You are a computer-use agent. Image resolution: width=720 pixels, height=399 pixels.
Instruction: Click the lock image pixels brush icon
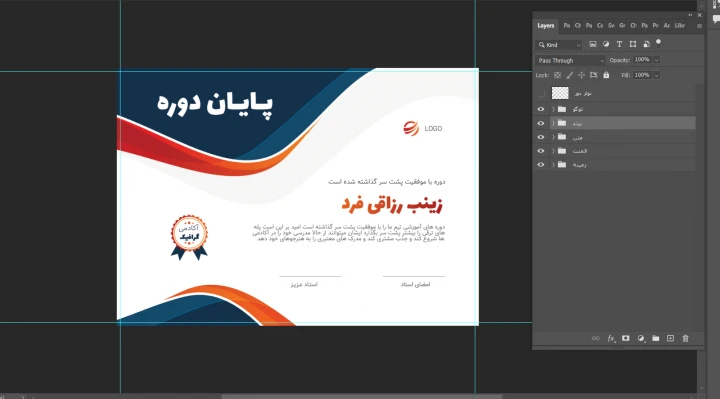[x=569, y=75]
